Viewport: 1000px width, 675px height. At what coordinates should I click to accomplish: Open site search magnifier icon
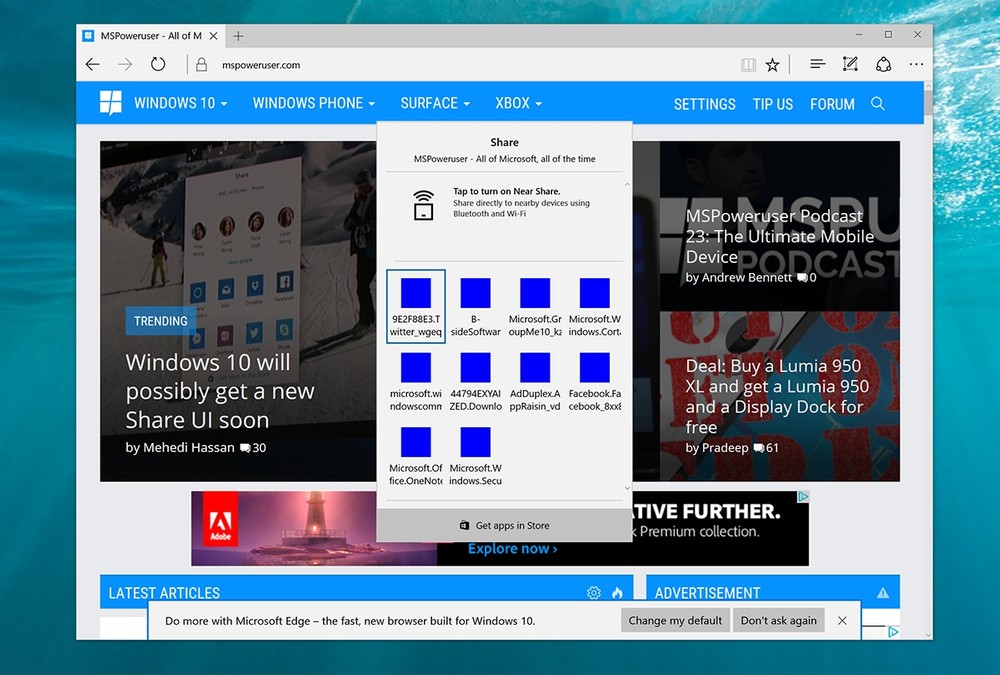pos(878,103)
